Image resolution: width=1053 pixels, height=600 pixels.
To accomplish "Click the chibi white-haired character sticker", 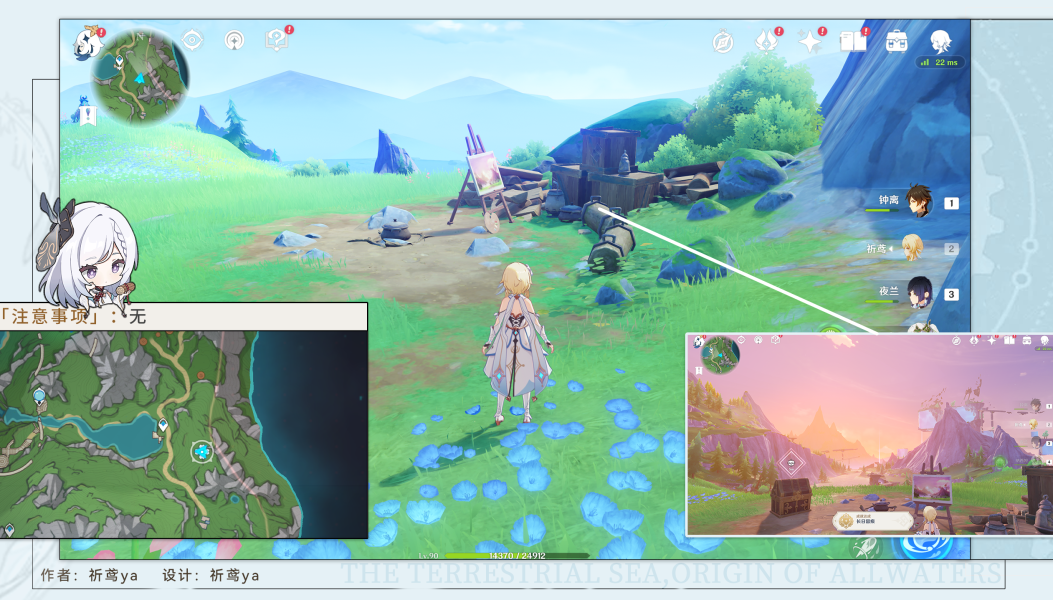I will tap(86, 253).
